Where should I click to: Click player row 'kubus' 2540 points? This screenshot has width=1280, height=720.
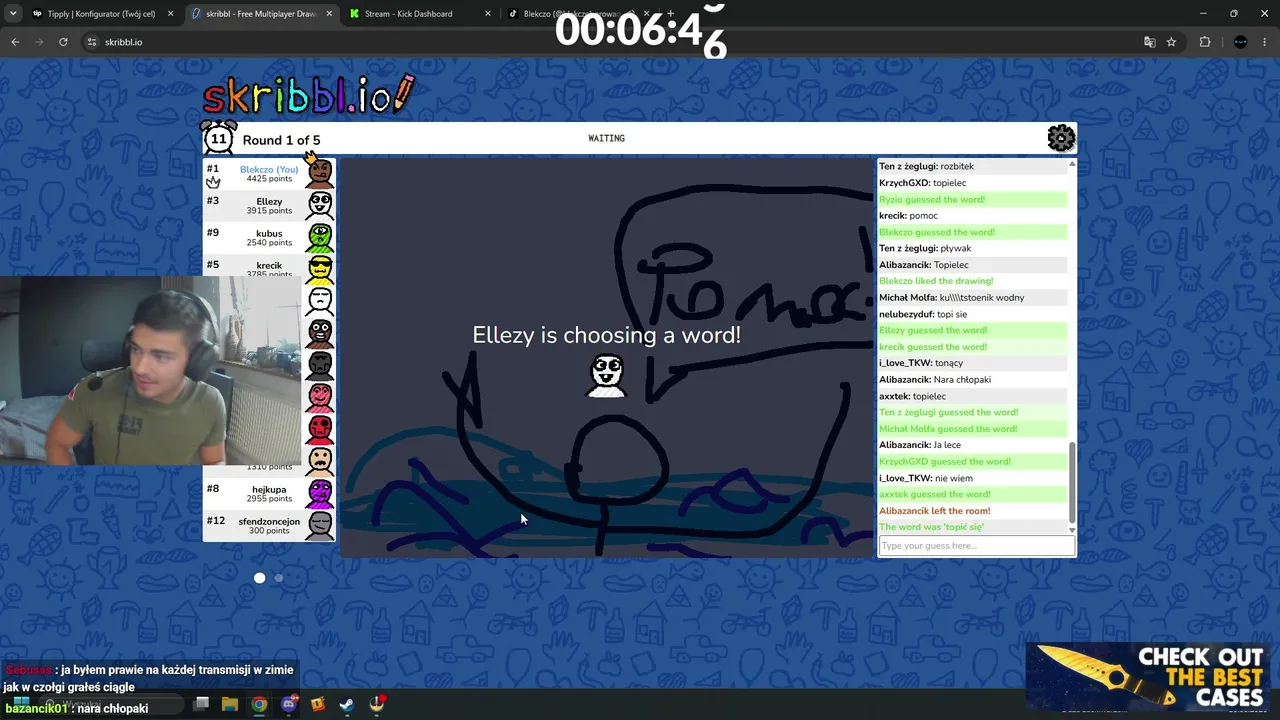[269, 238]
